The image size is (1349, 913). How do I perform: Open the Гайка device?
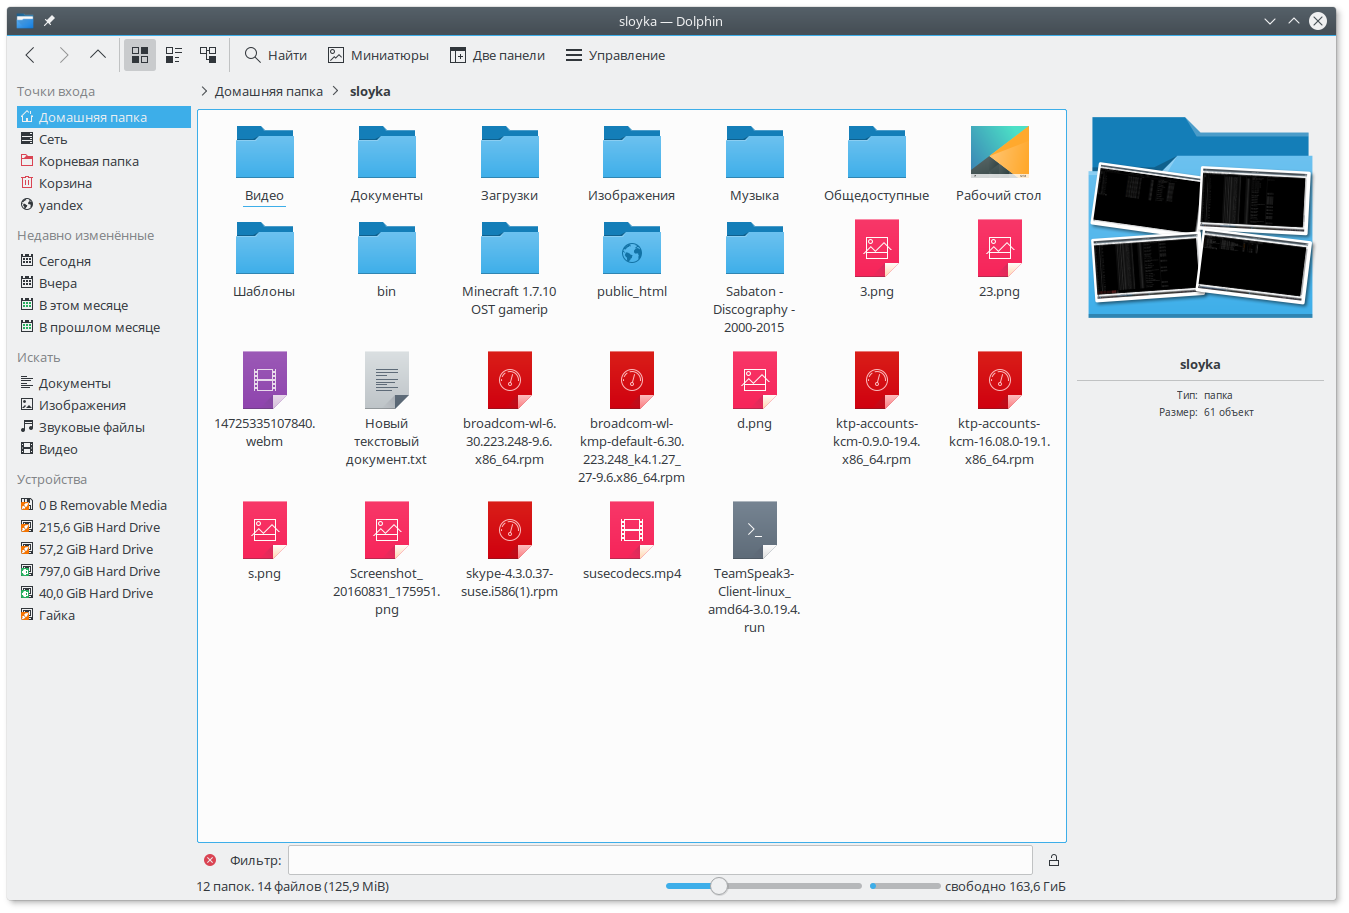click(x=104, y=615)
